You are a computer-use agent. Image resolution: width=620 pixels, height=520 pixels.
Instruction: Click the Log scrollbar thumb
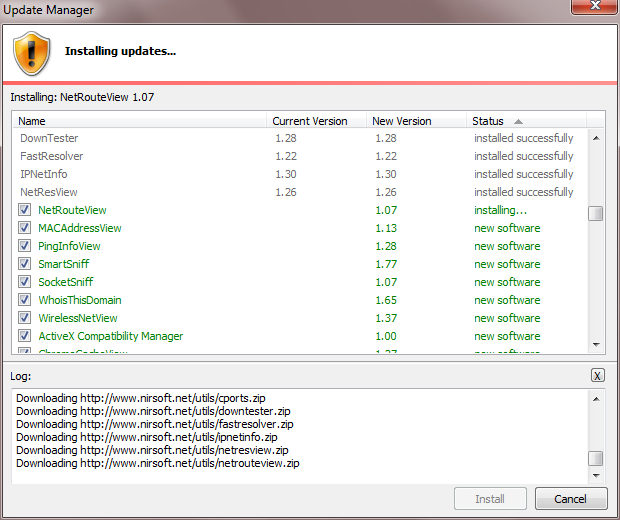coord(595,459)
